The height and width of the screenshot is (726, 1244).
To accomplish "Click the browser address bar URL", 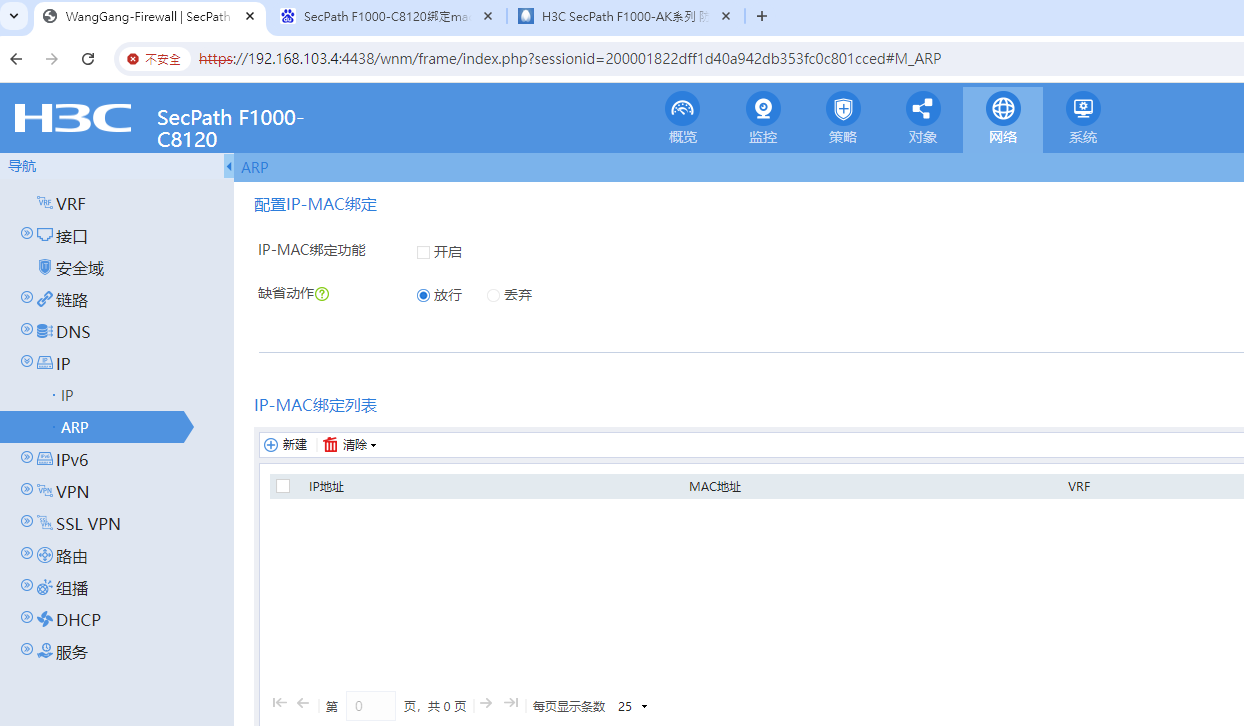I will 570,59.
